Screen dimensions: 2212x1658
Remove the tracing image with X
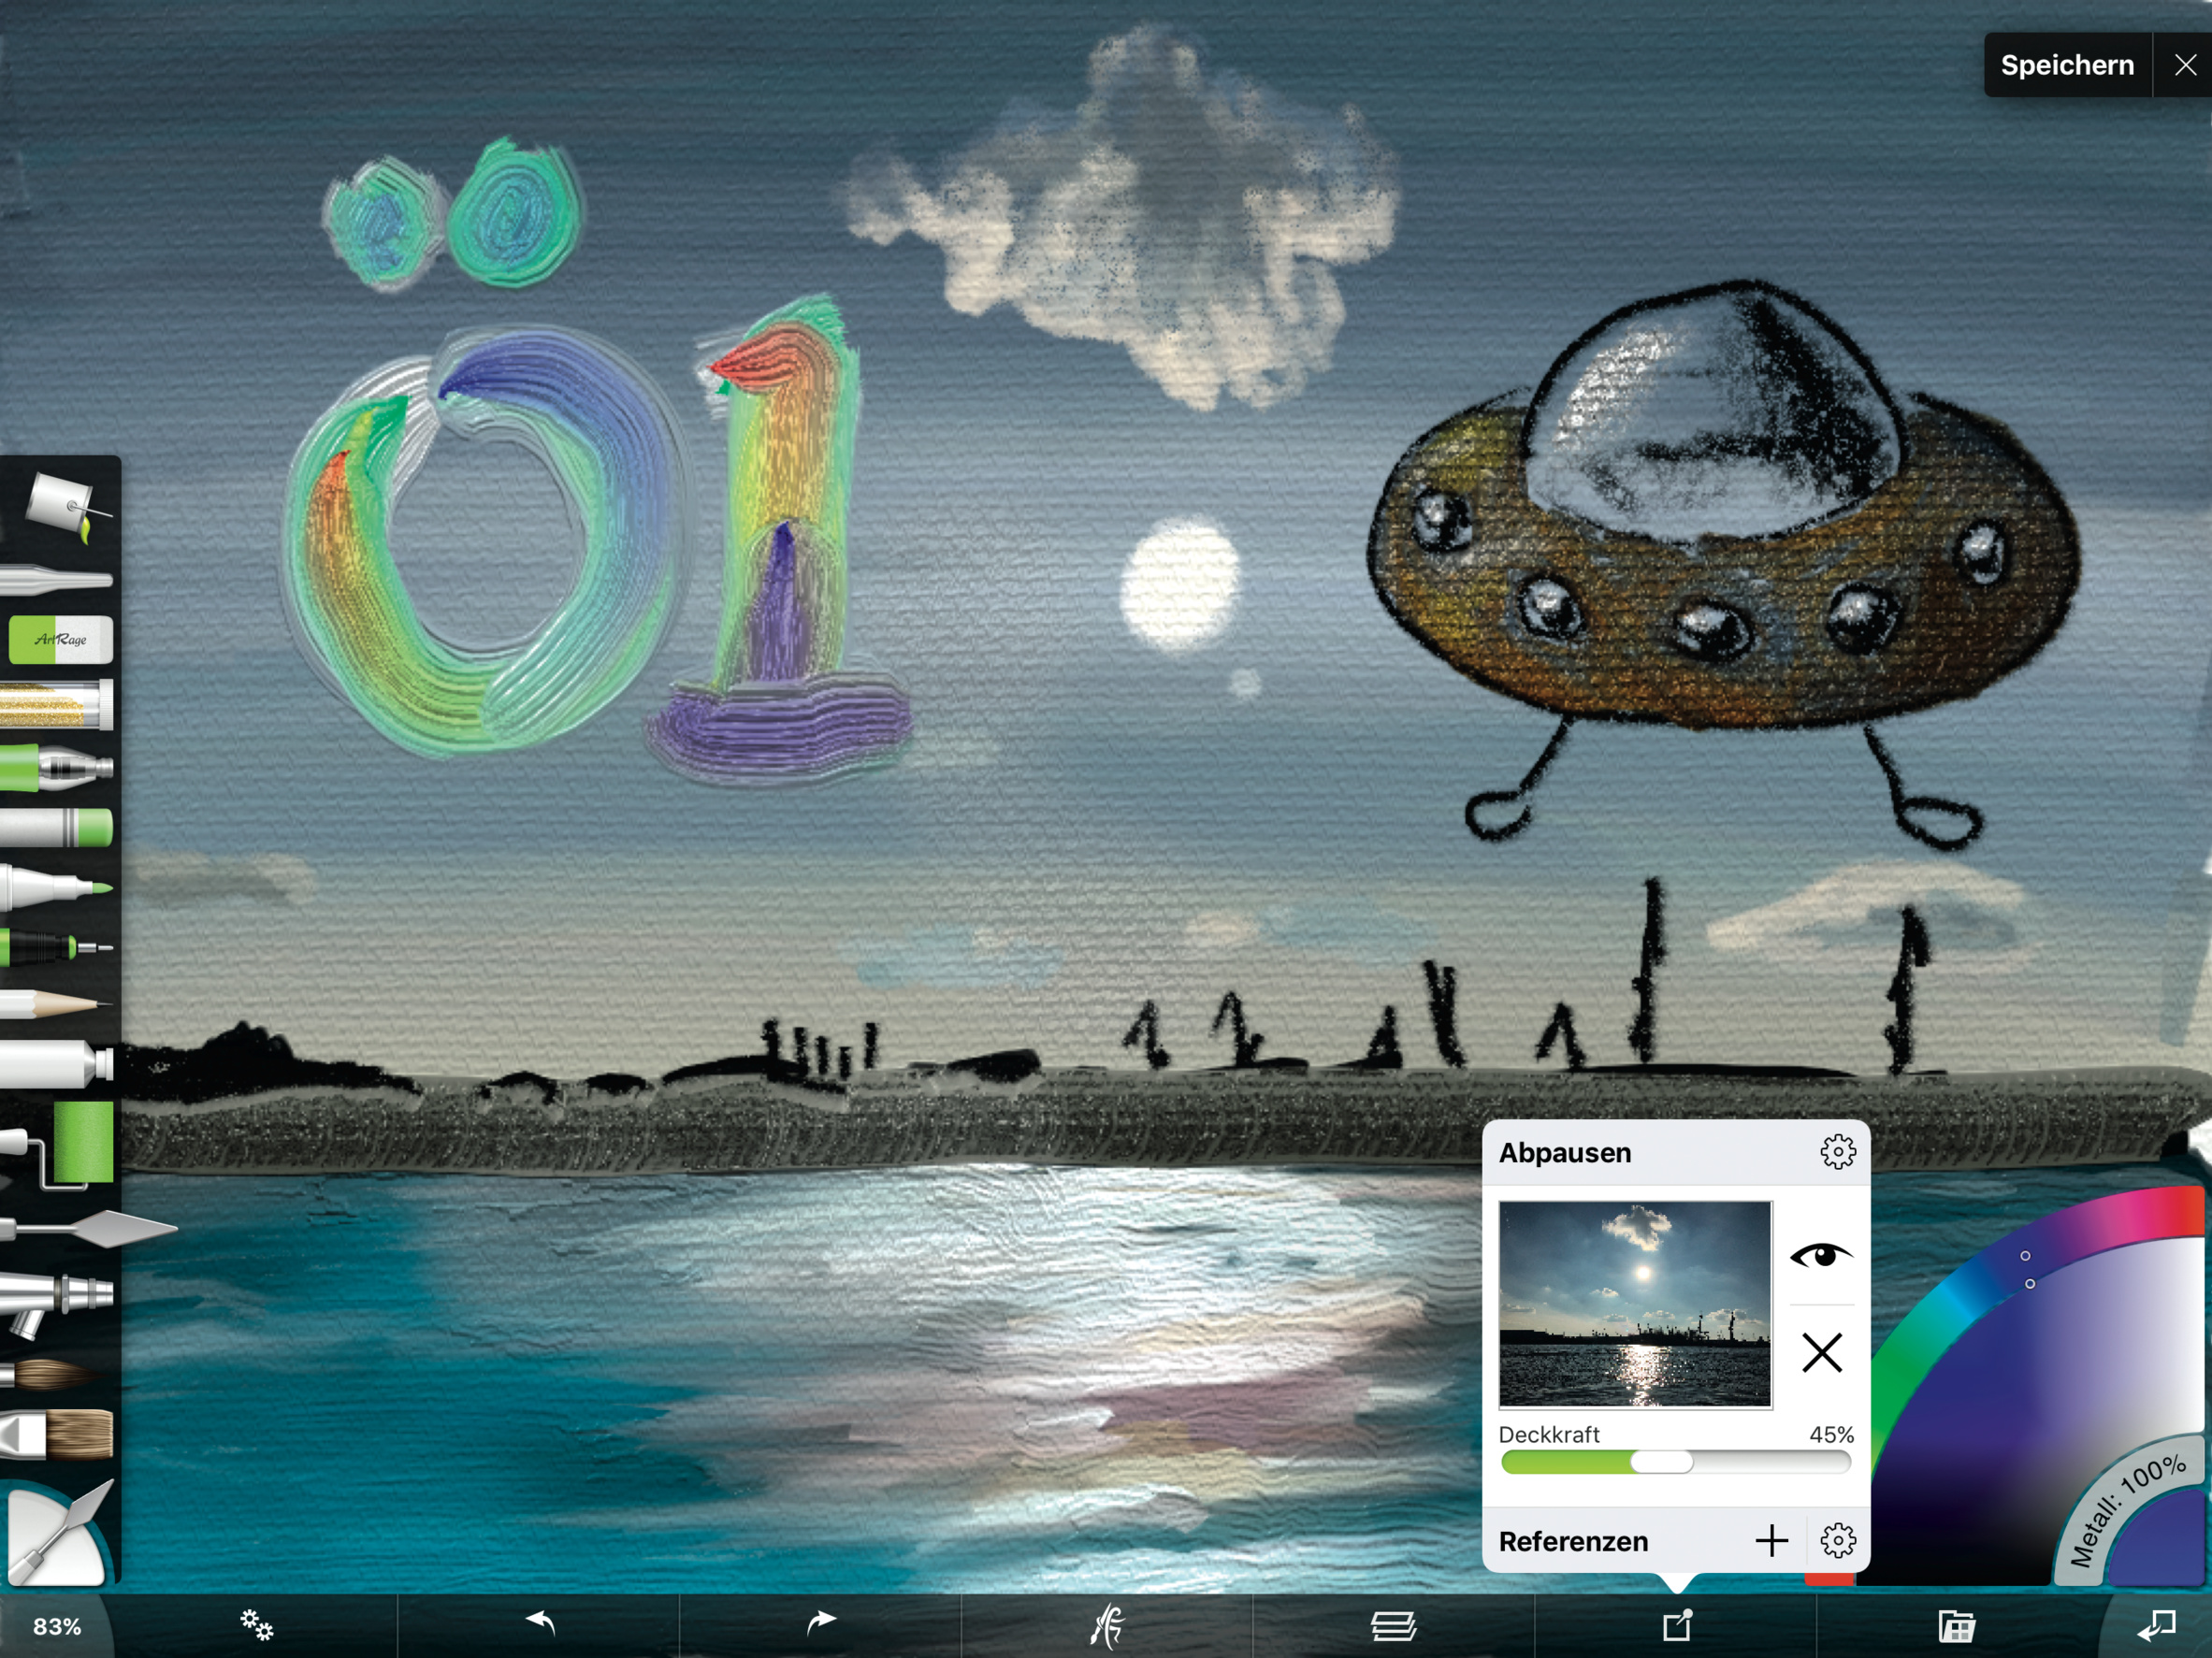[x=1821, y=1353]
